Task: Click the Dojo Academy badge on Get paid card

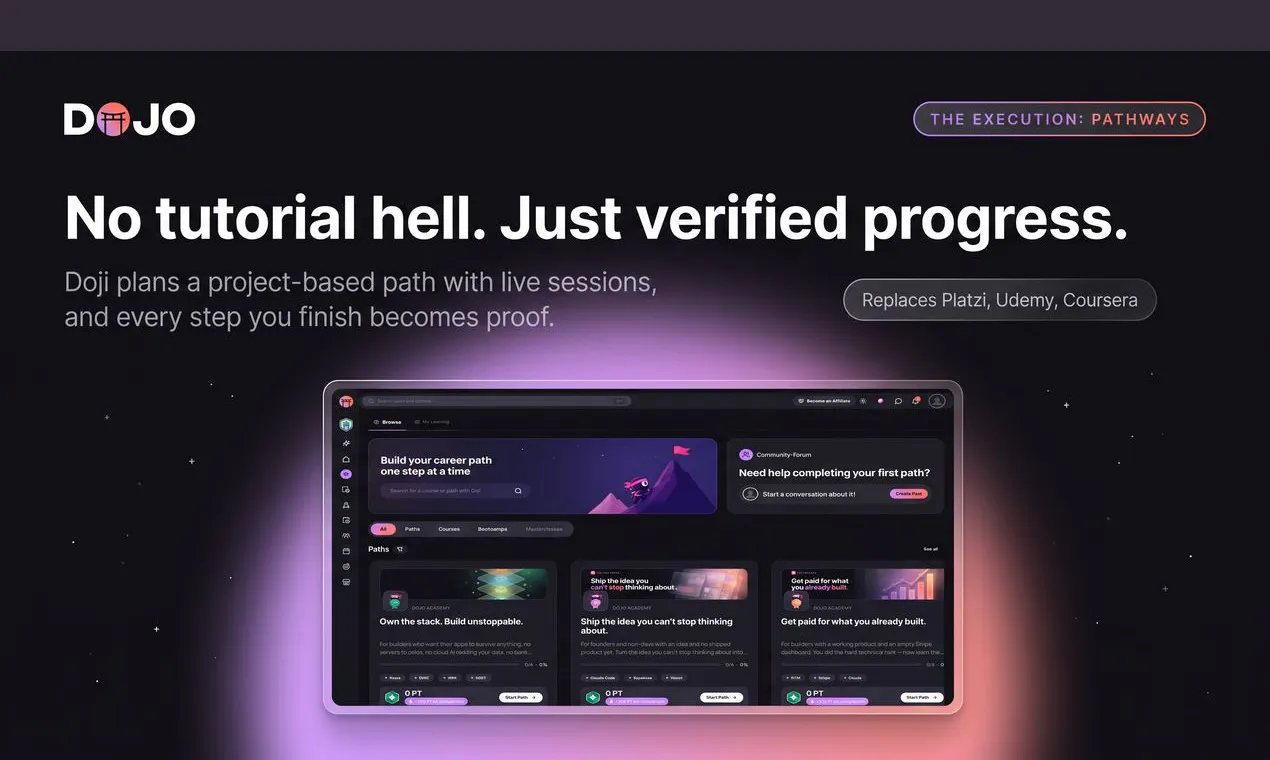Action: pos(796,601)
